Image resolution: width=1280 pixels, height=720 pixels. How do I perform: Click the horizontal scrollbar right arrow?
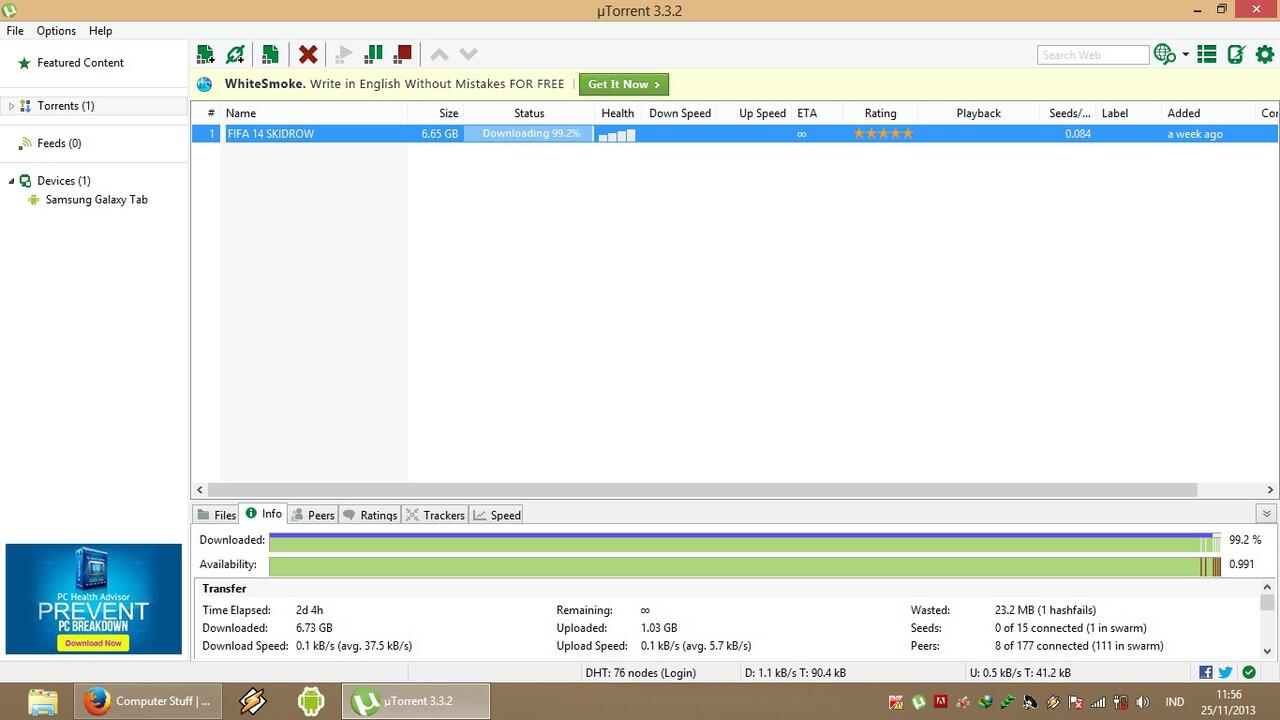point(1271,490)
